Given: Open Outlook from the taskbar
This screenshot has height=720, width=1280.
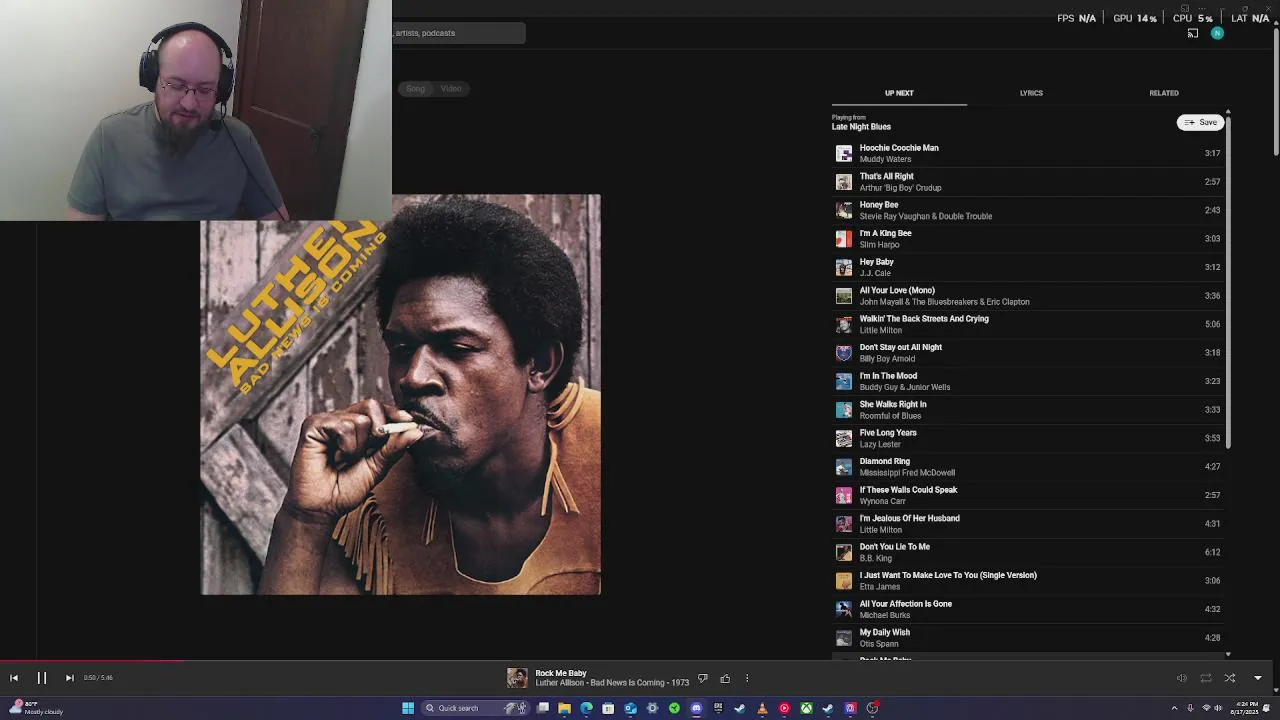Looking at the screenshot, I should click(x=630, y=708).
